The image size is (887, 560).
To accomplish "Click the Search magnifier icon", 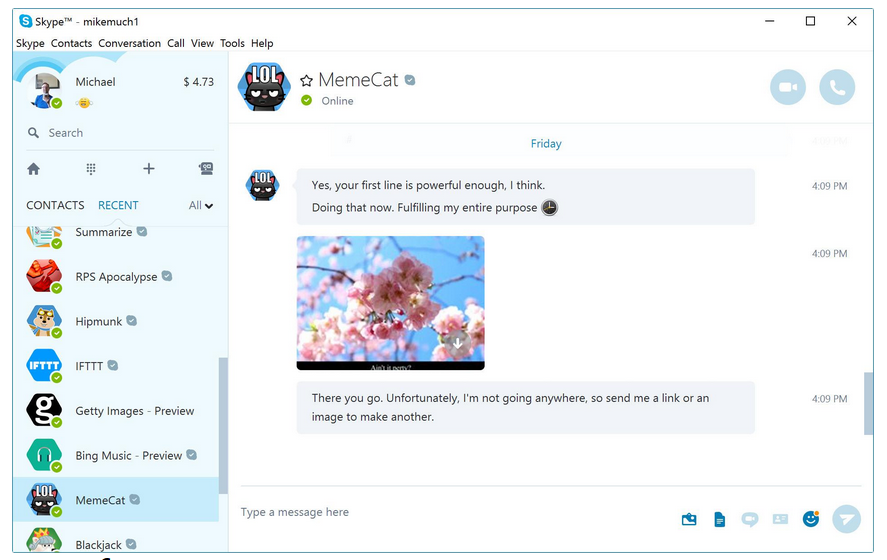I will point(33,133).
